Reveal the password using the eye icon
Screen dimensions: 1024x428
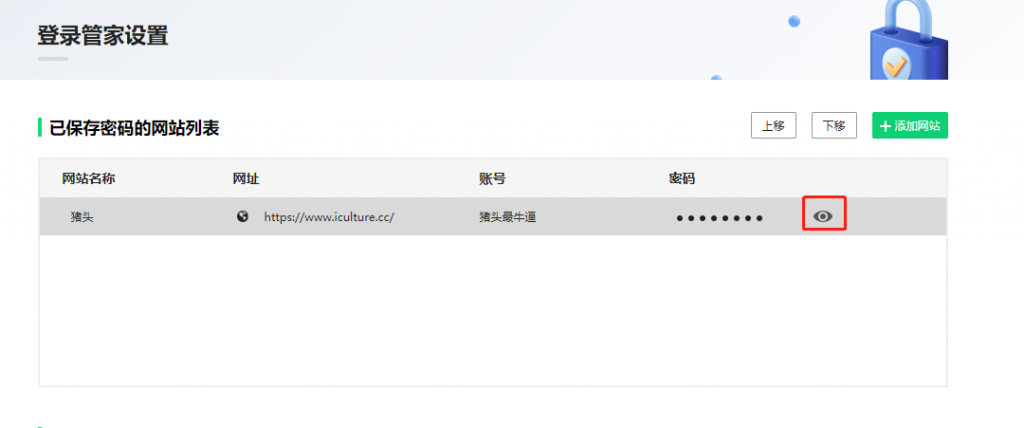click(823, 216)
